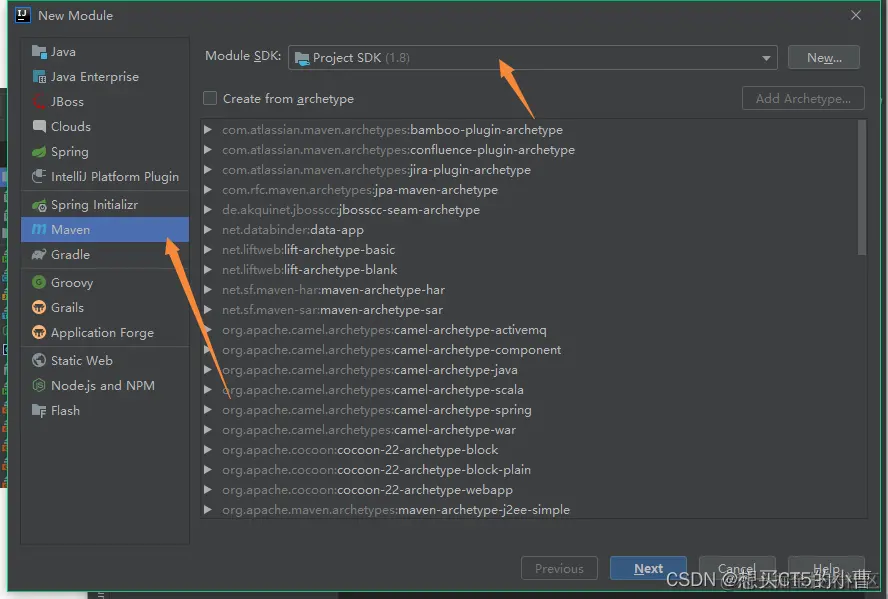This screenshot has height=599, width=888.
Task: Click the JBoss icon
Action: click(x=39, y=101)
